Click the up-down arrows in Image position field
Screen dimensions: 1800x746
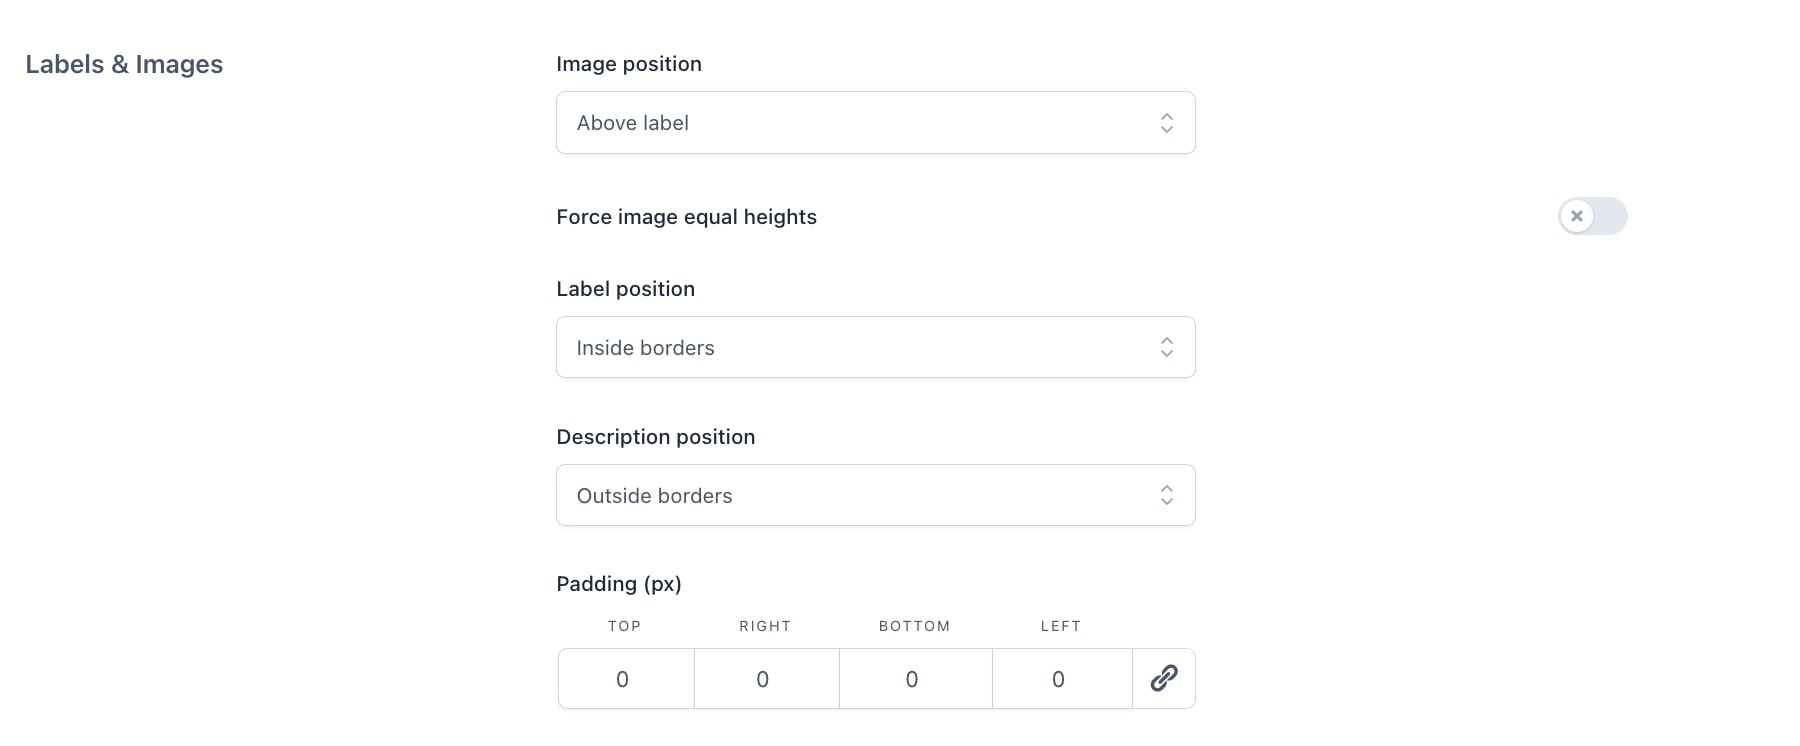tap(1166, 123)
